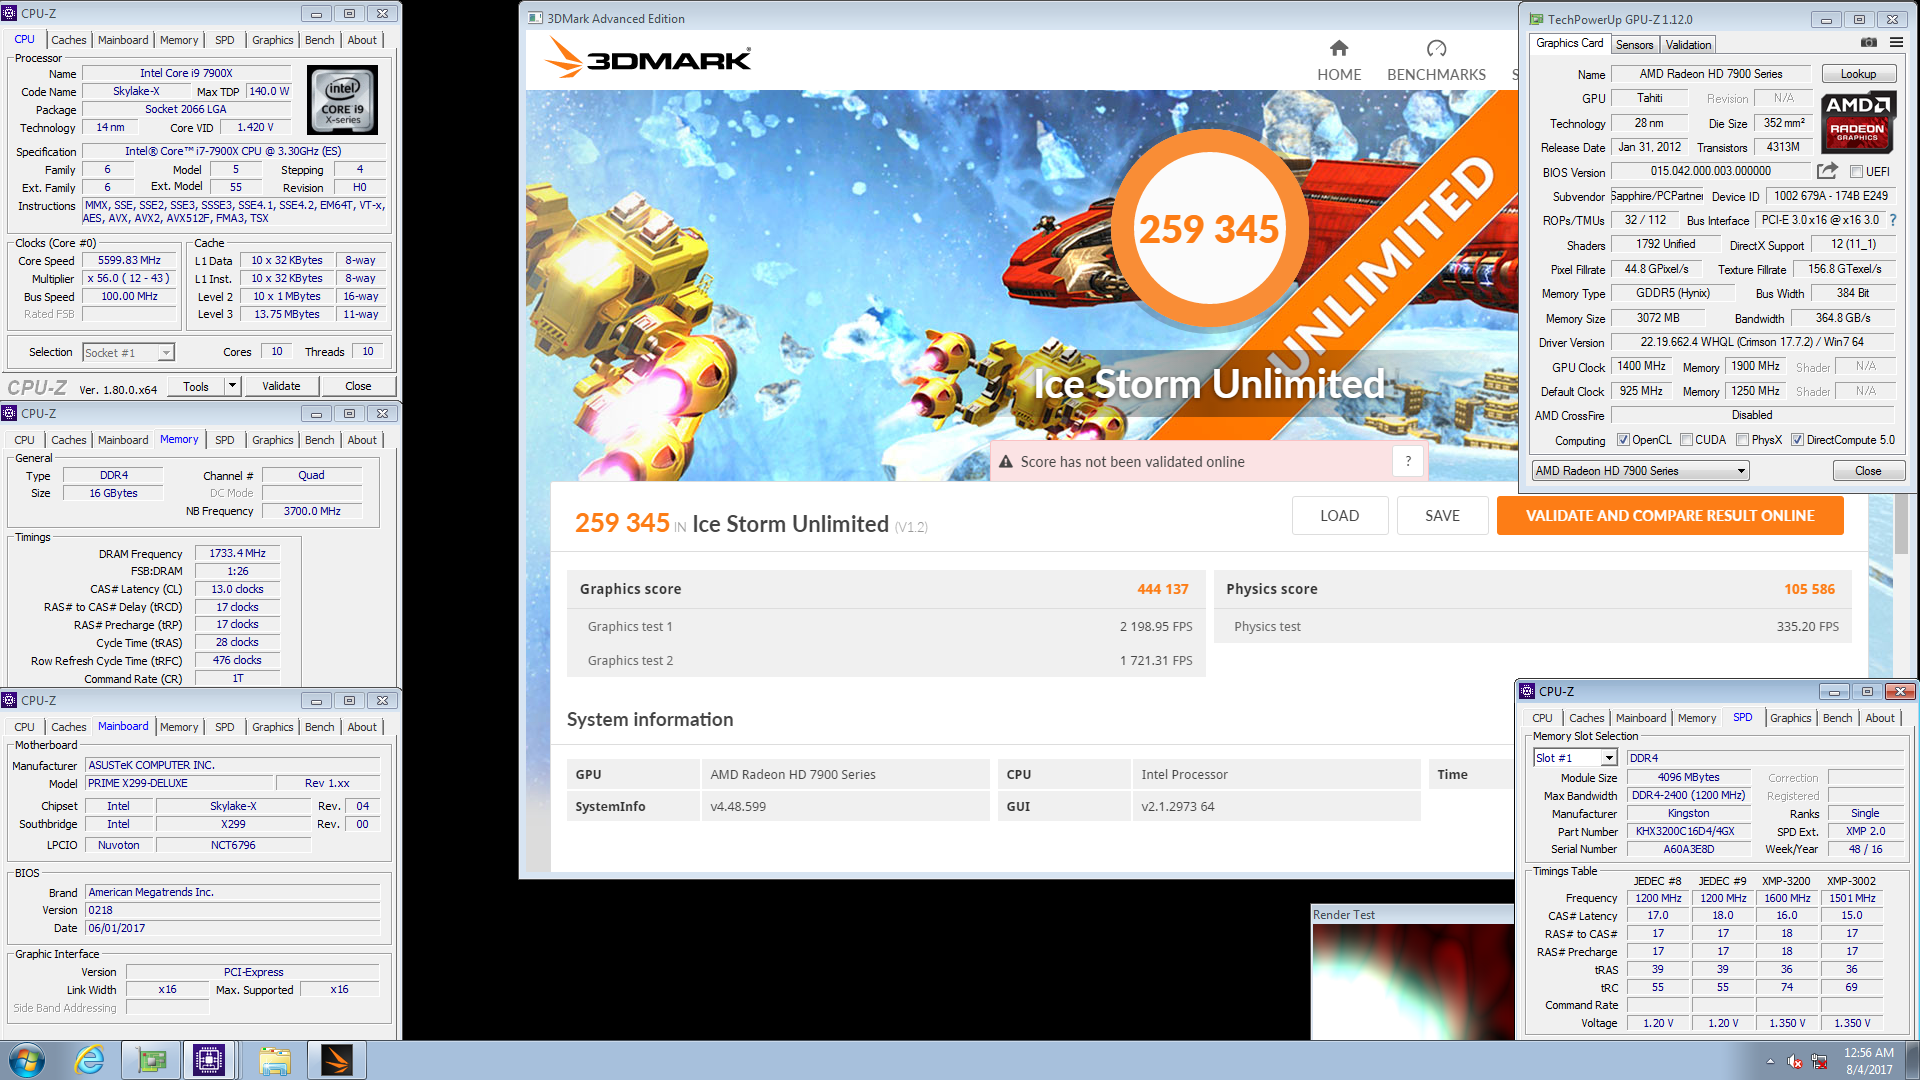This screenshot has width=1920, height=1080.
Task: Click the AMD Radeon Graphics logo
Action: (1857, 121)
